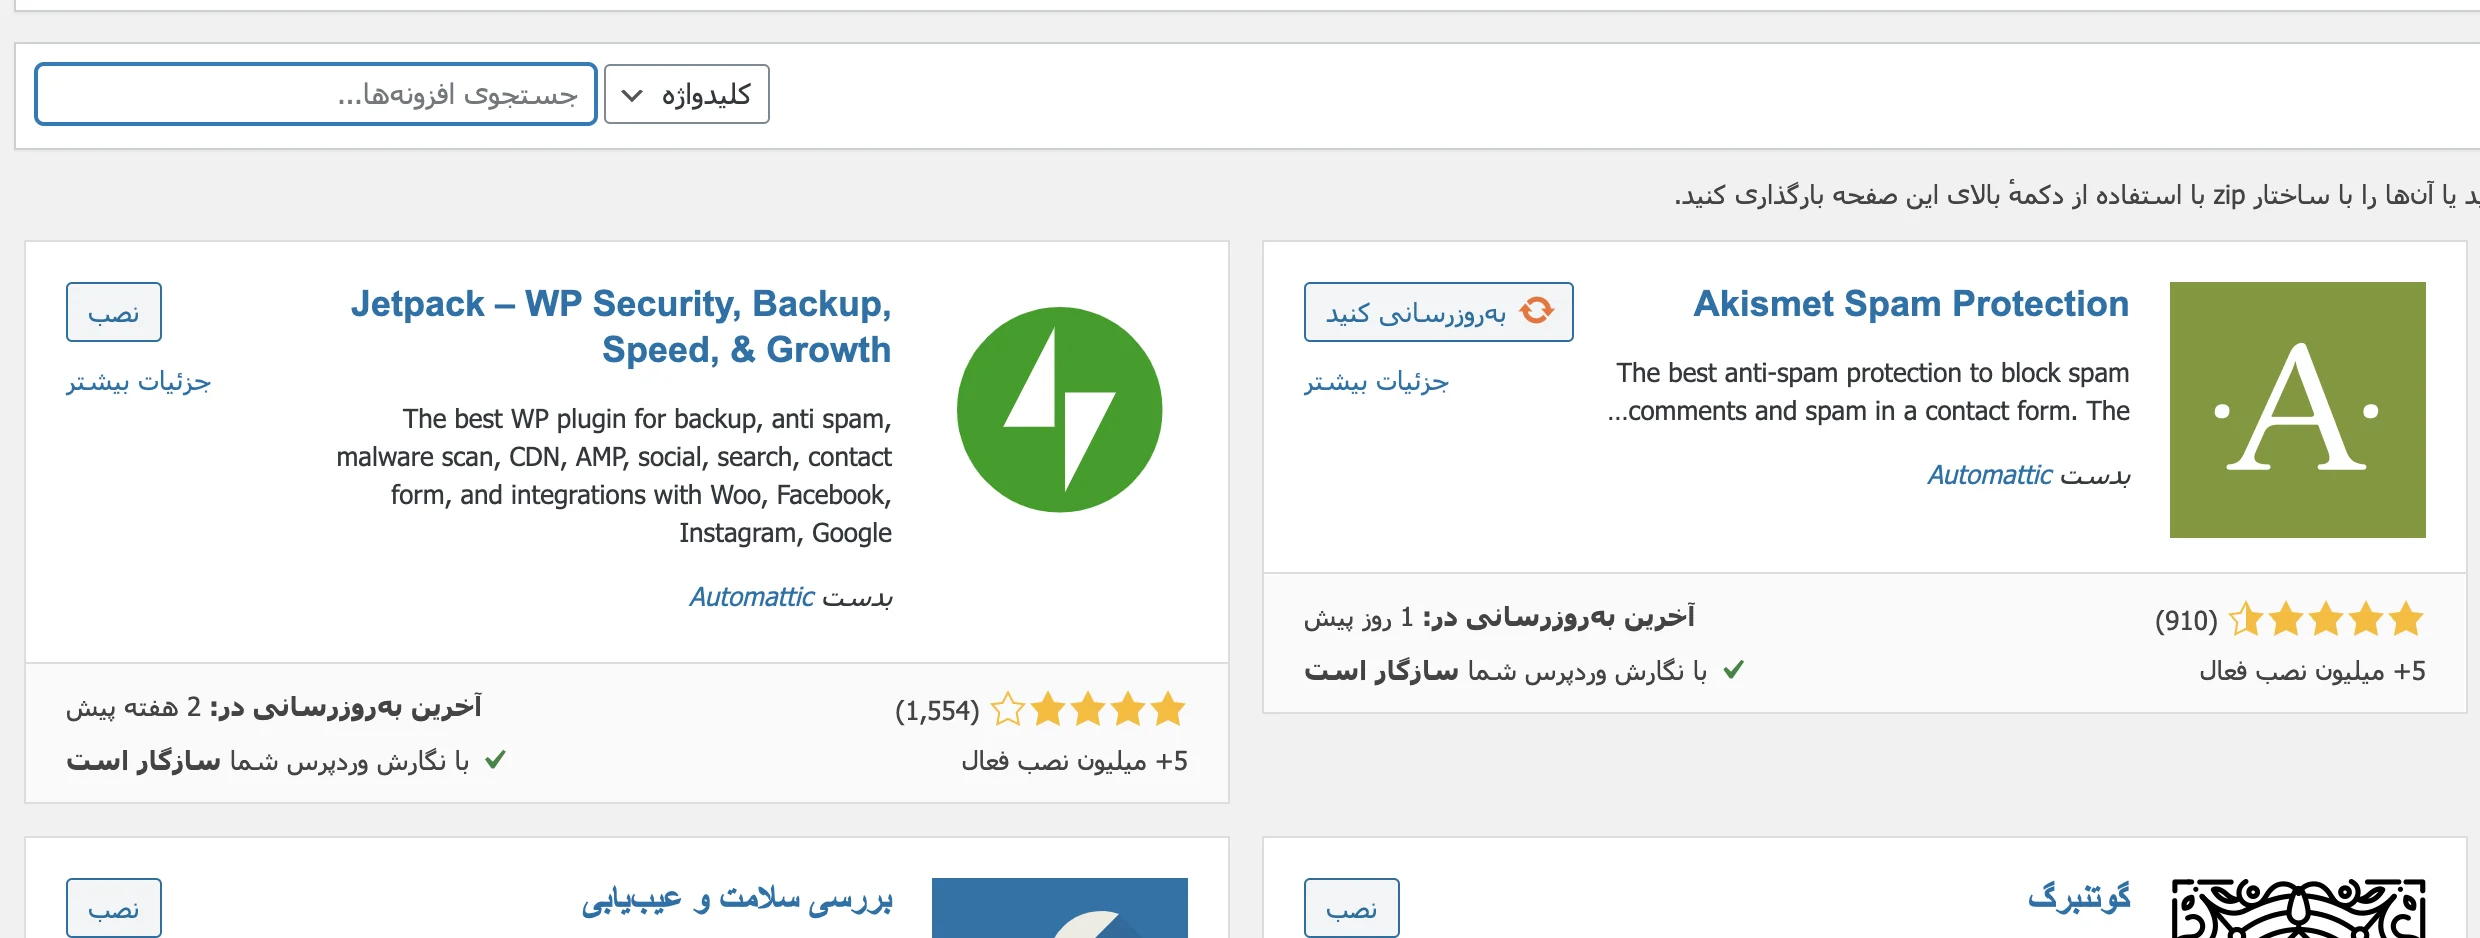Click Jetpack's +5 میلیون نصب فعال text
The height and width of the screenshot is (938, 2480).
tap(1075, 761)
